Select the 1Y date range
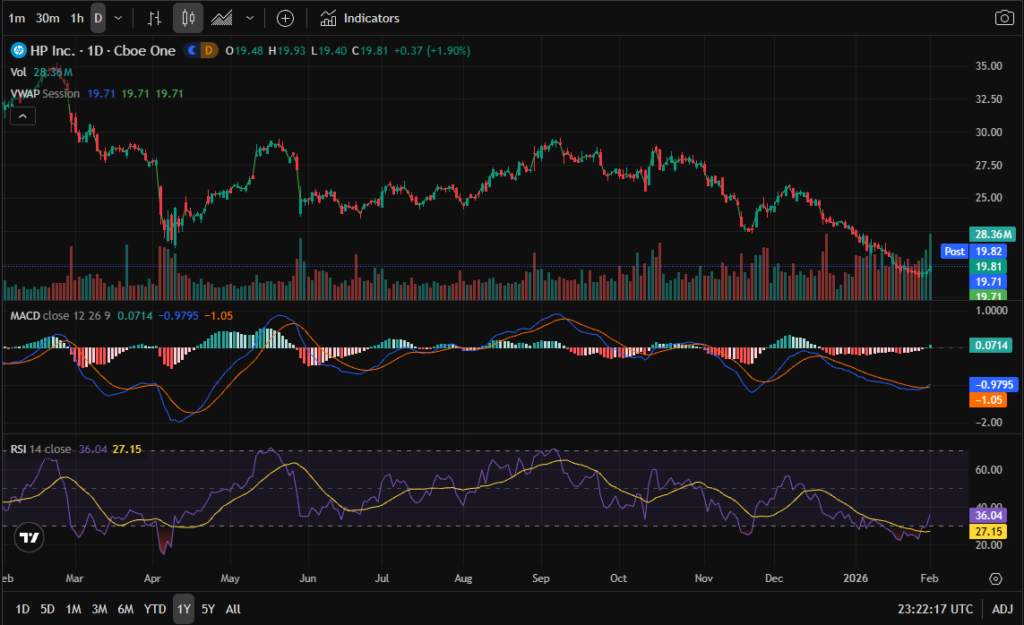 pos(183,608)
